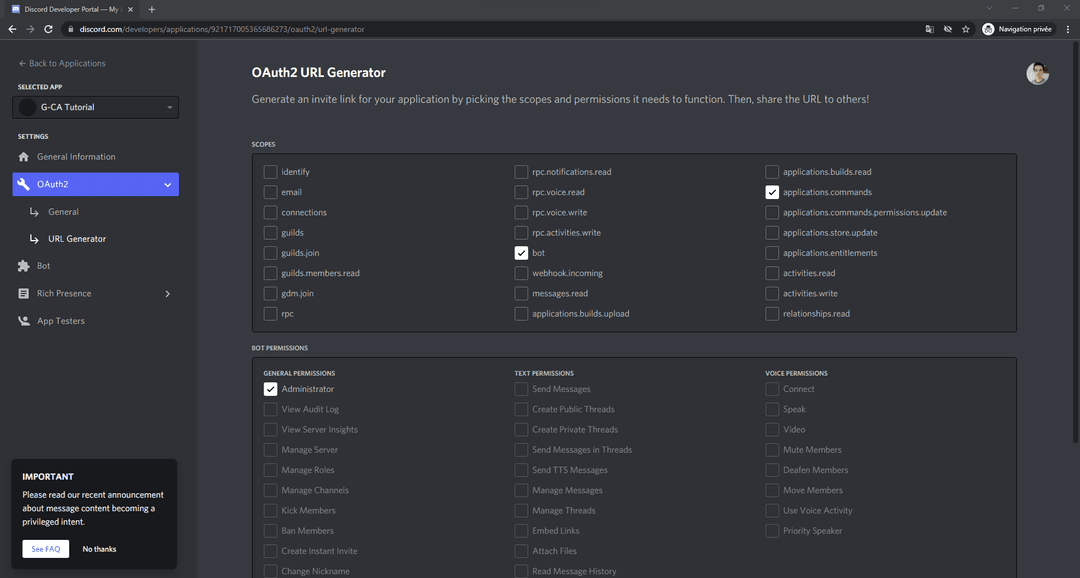The image size is (1080, 578).
Task: Check the applications.entitlements scope
Action: point(772,253)
